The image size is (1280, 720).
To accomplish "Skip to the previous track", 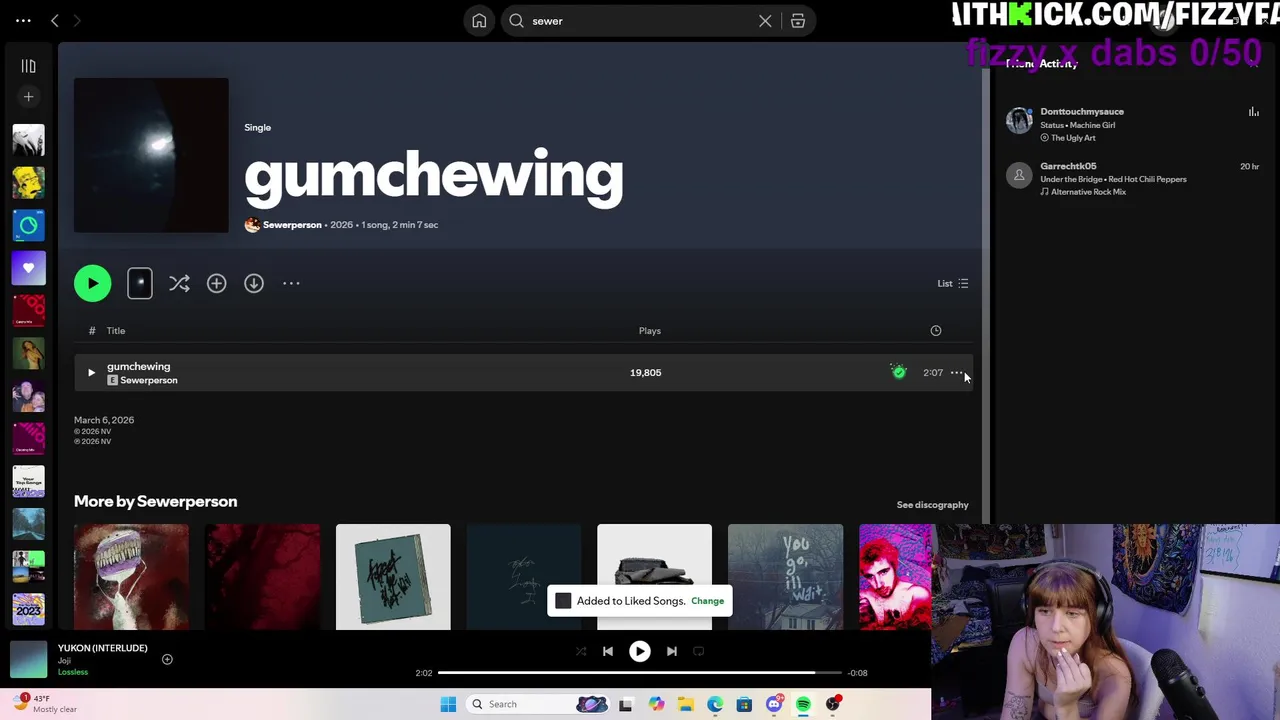I will point(607,651).
